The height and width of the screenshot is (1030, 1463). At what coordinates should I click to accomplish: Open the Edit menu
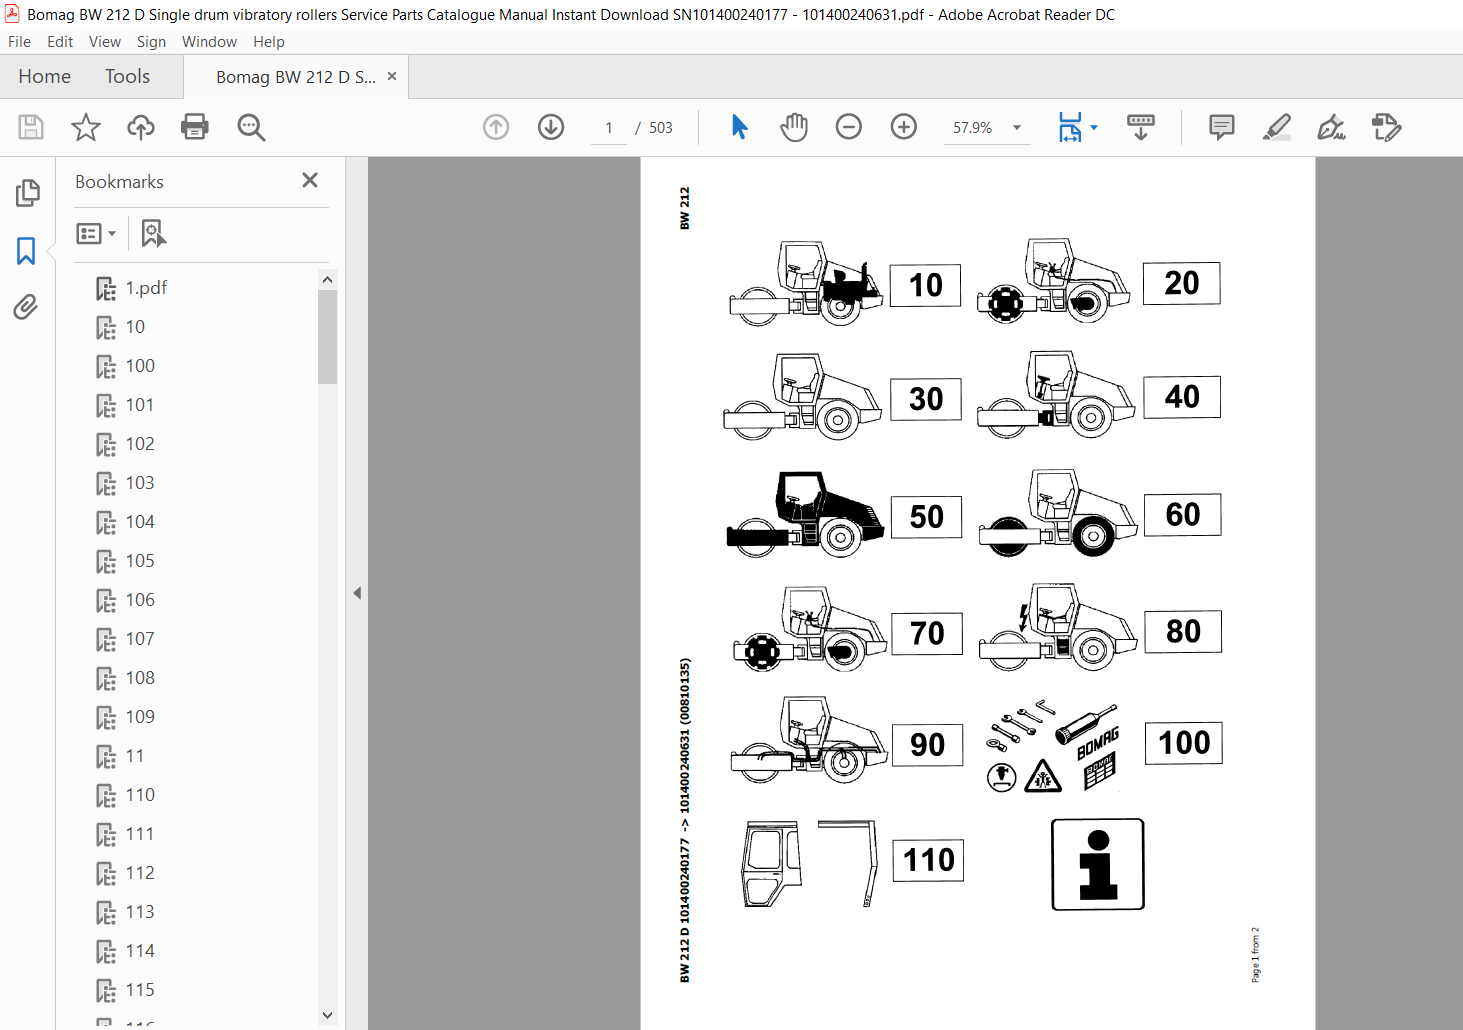[60, 42]
